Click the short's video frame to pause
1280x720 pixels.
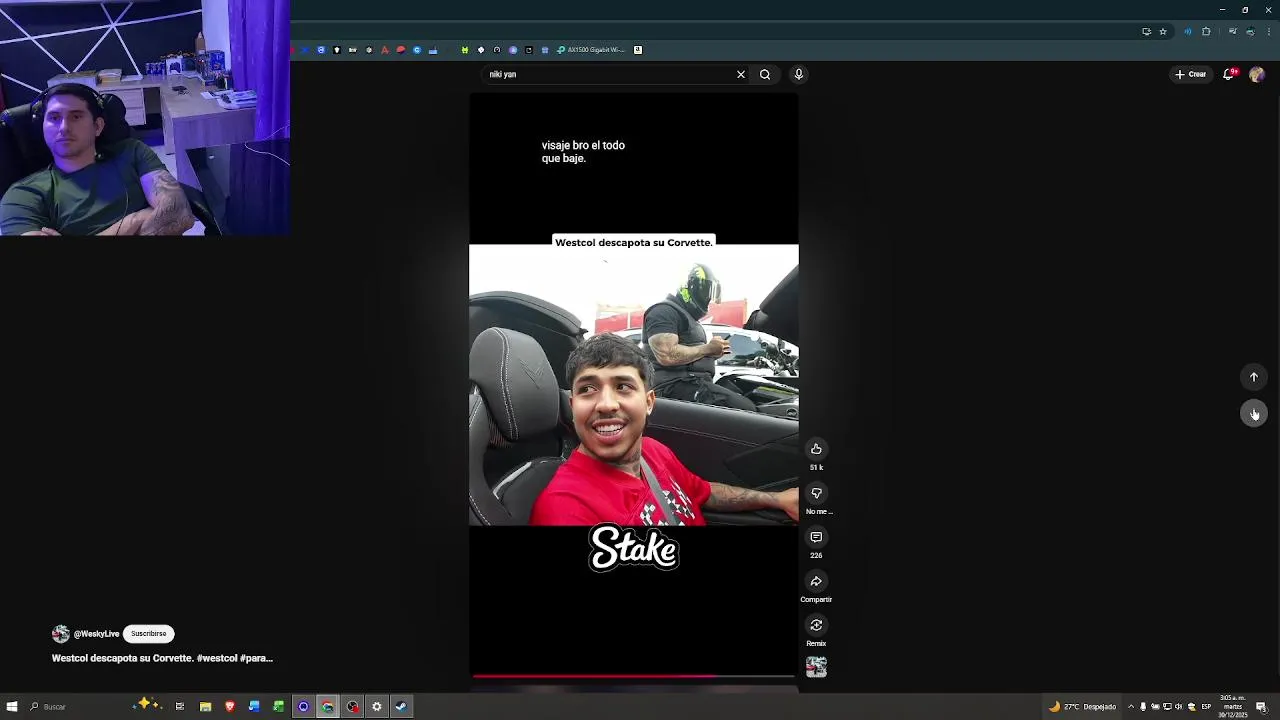click(634, 385)
